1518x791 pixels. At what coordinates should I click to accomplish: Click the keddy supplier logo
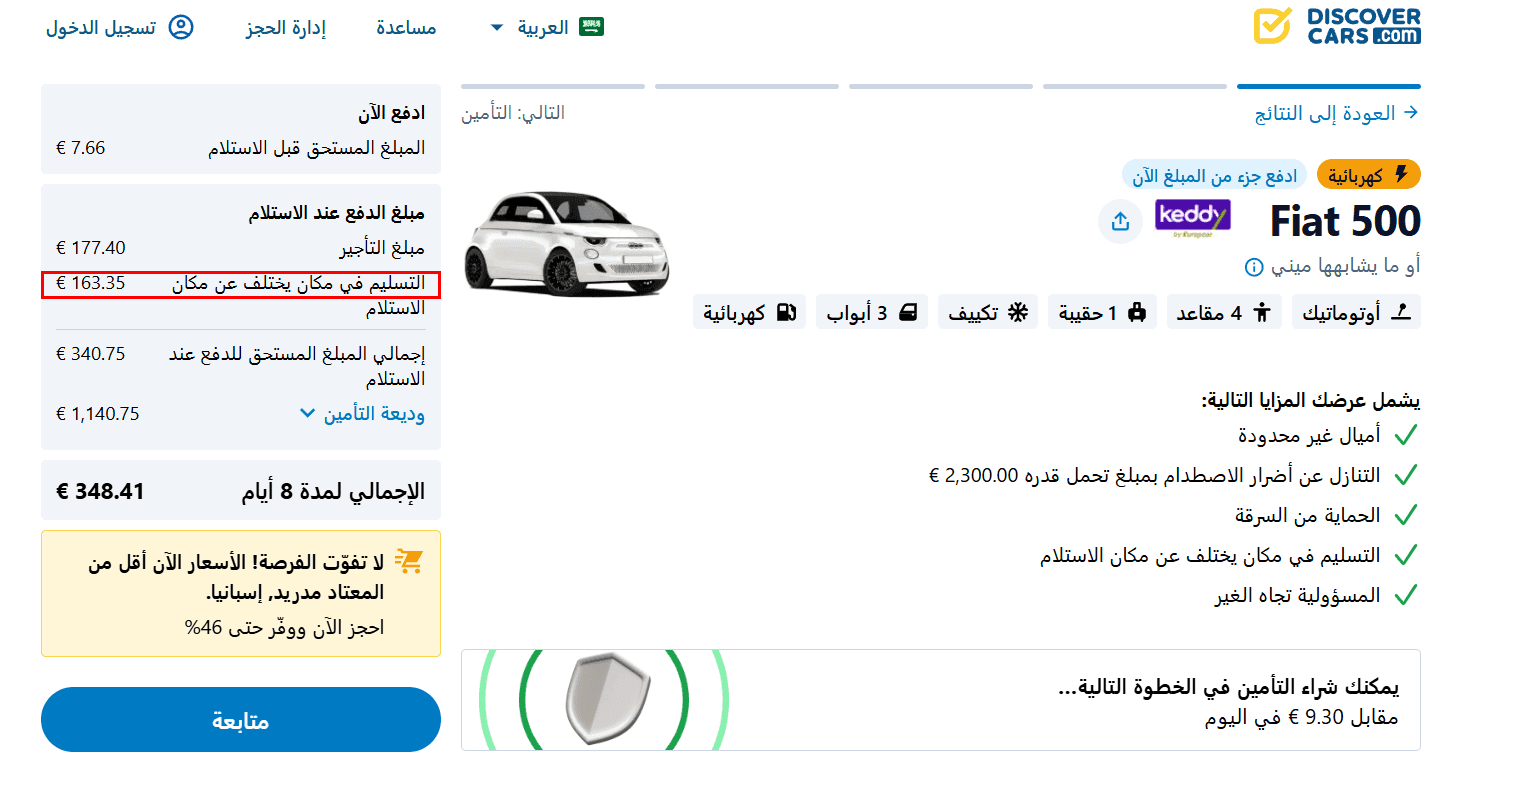(1192, 218)
